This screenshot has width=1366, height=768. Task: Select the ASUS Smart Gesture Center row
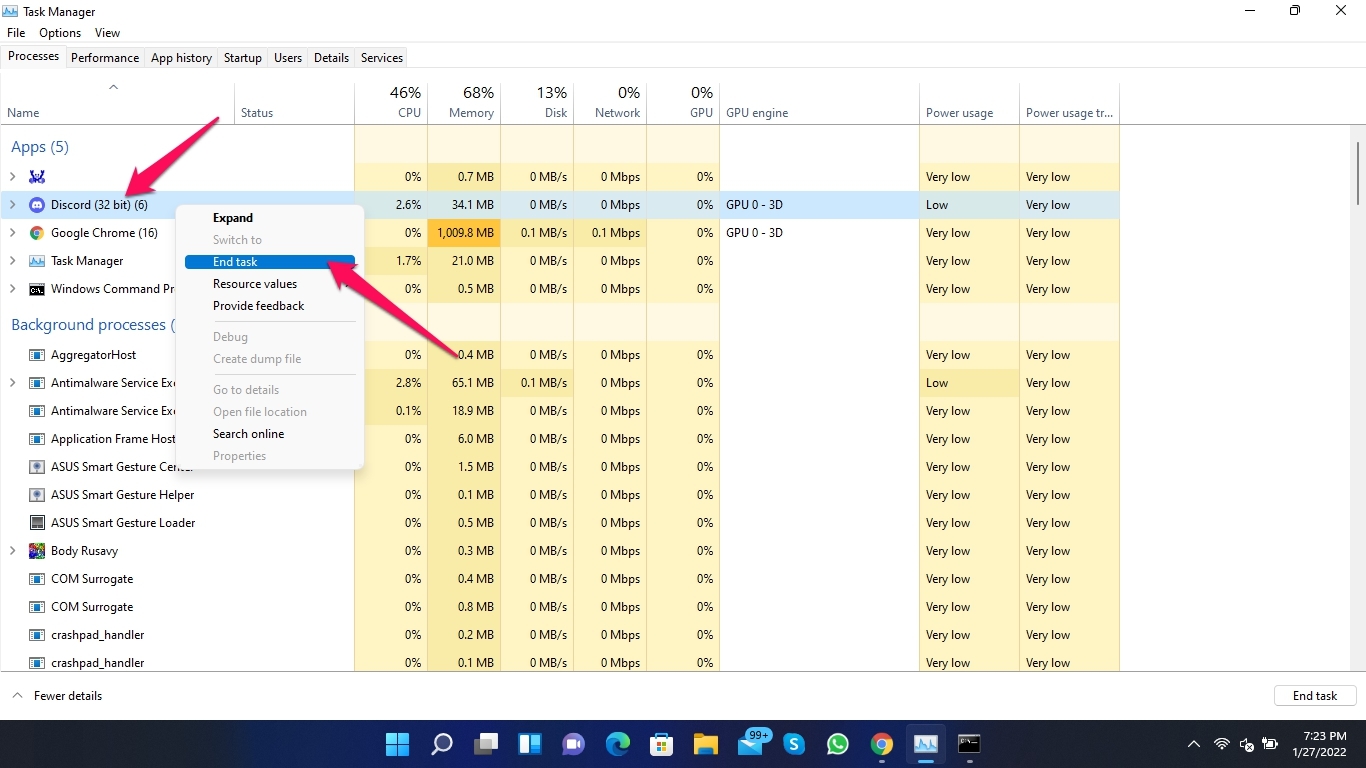(560, 467)
